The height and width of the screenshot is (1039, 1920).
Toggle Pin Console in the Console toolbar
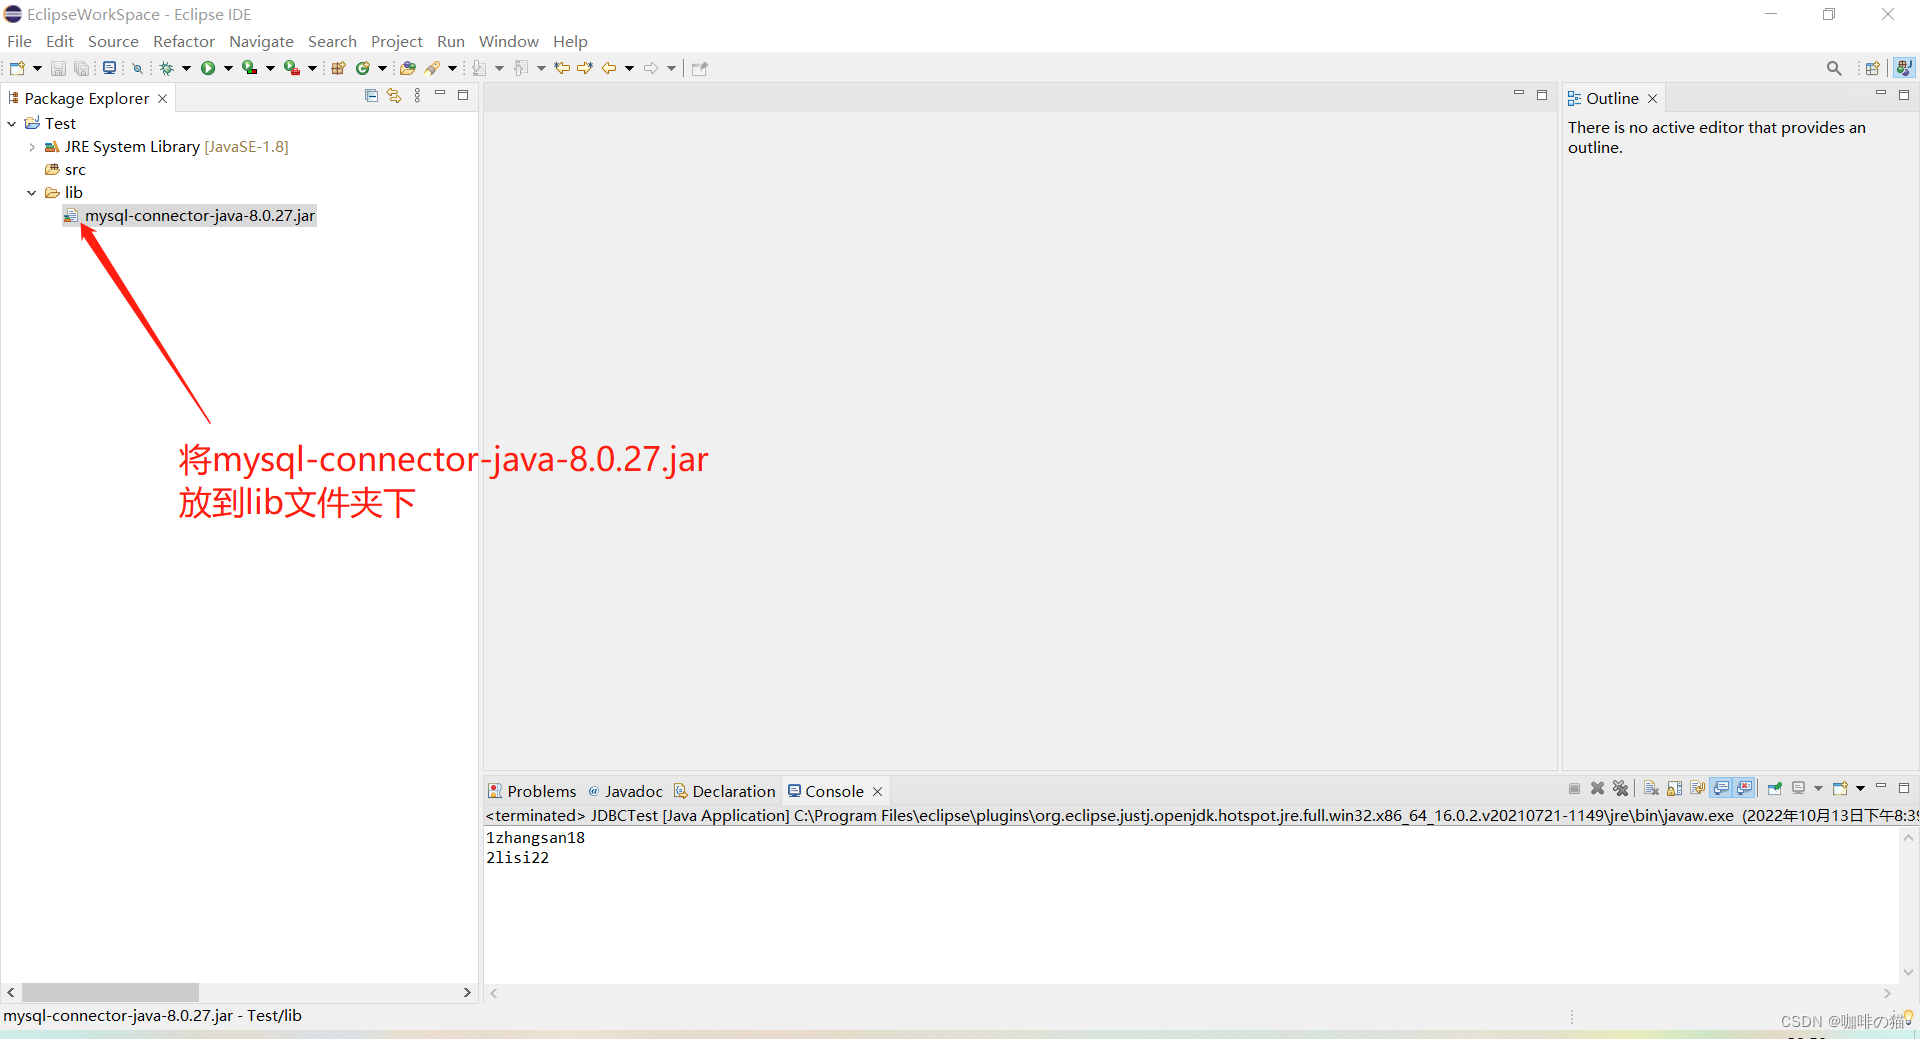point(1775,789)
